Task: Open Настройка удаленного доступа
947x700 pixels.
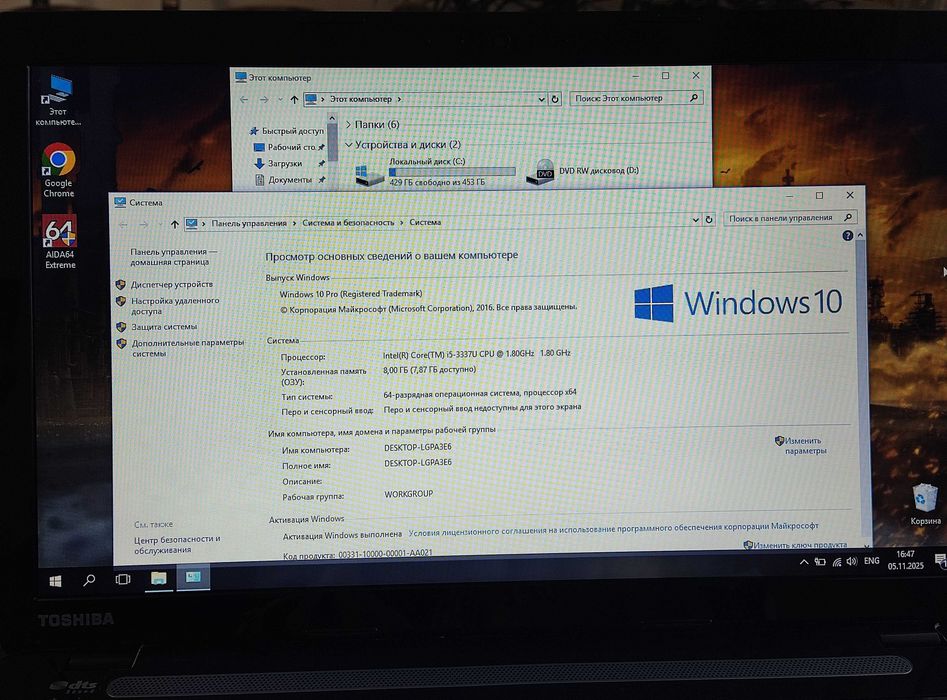Action: [175, 306]
